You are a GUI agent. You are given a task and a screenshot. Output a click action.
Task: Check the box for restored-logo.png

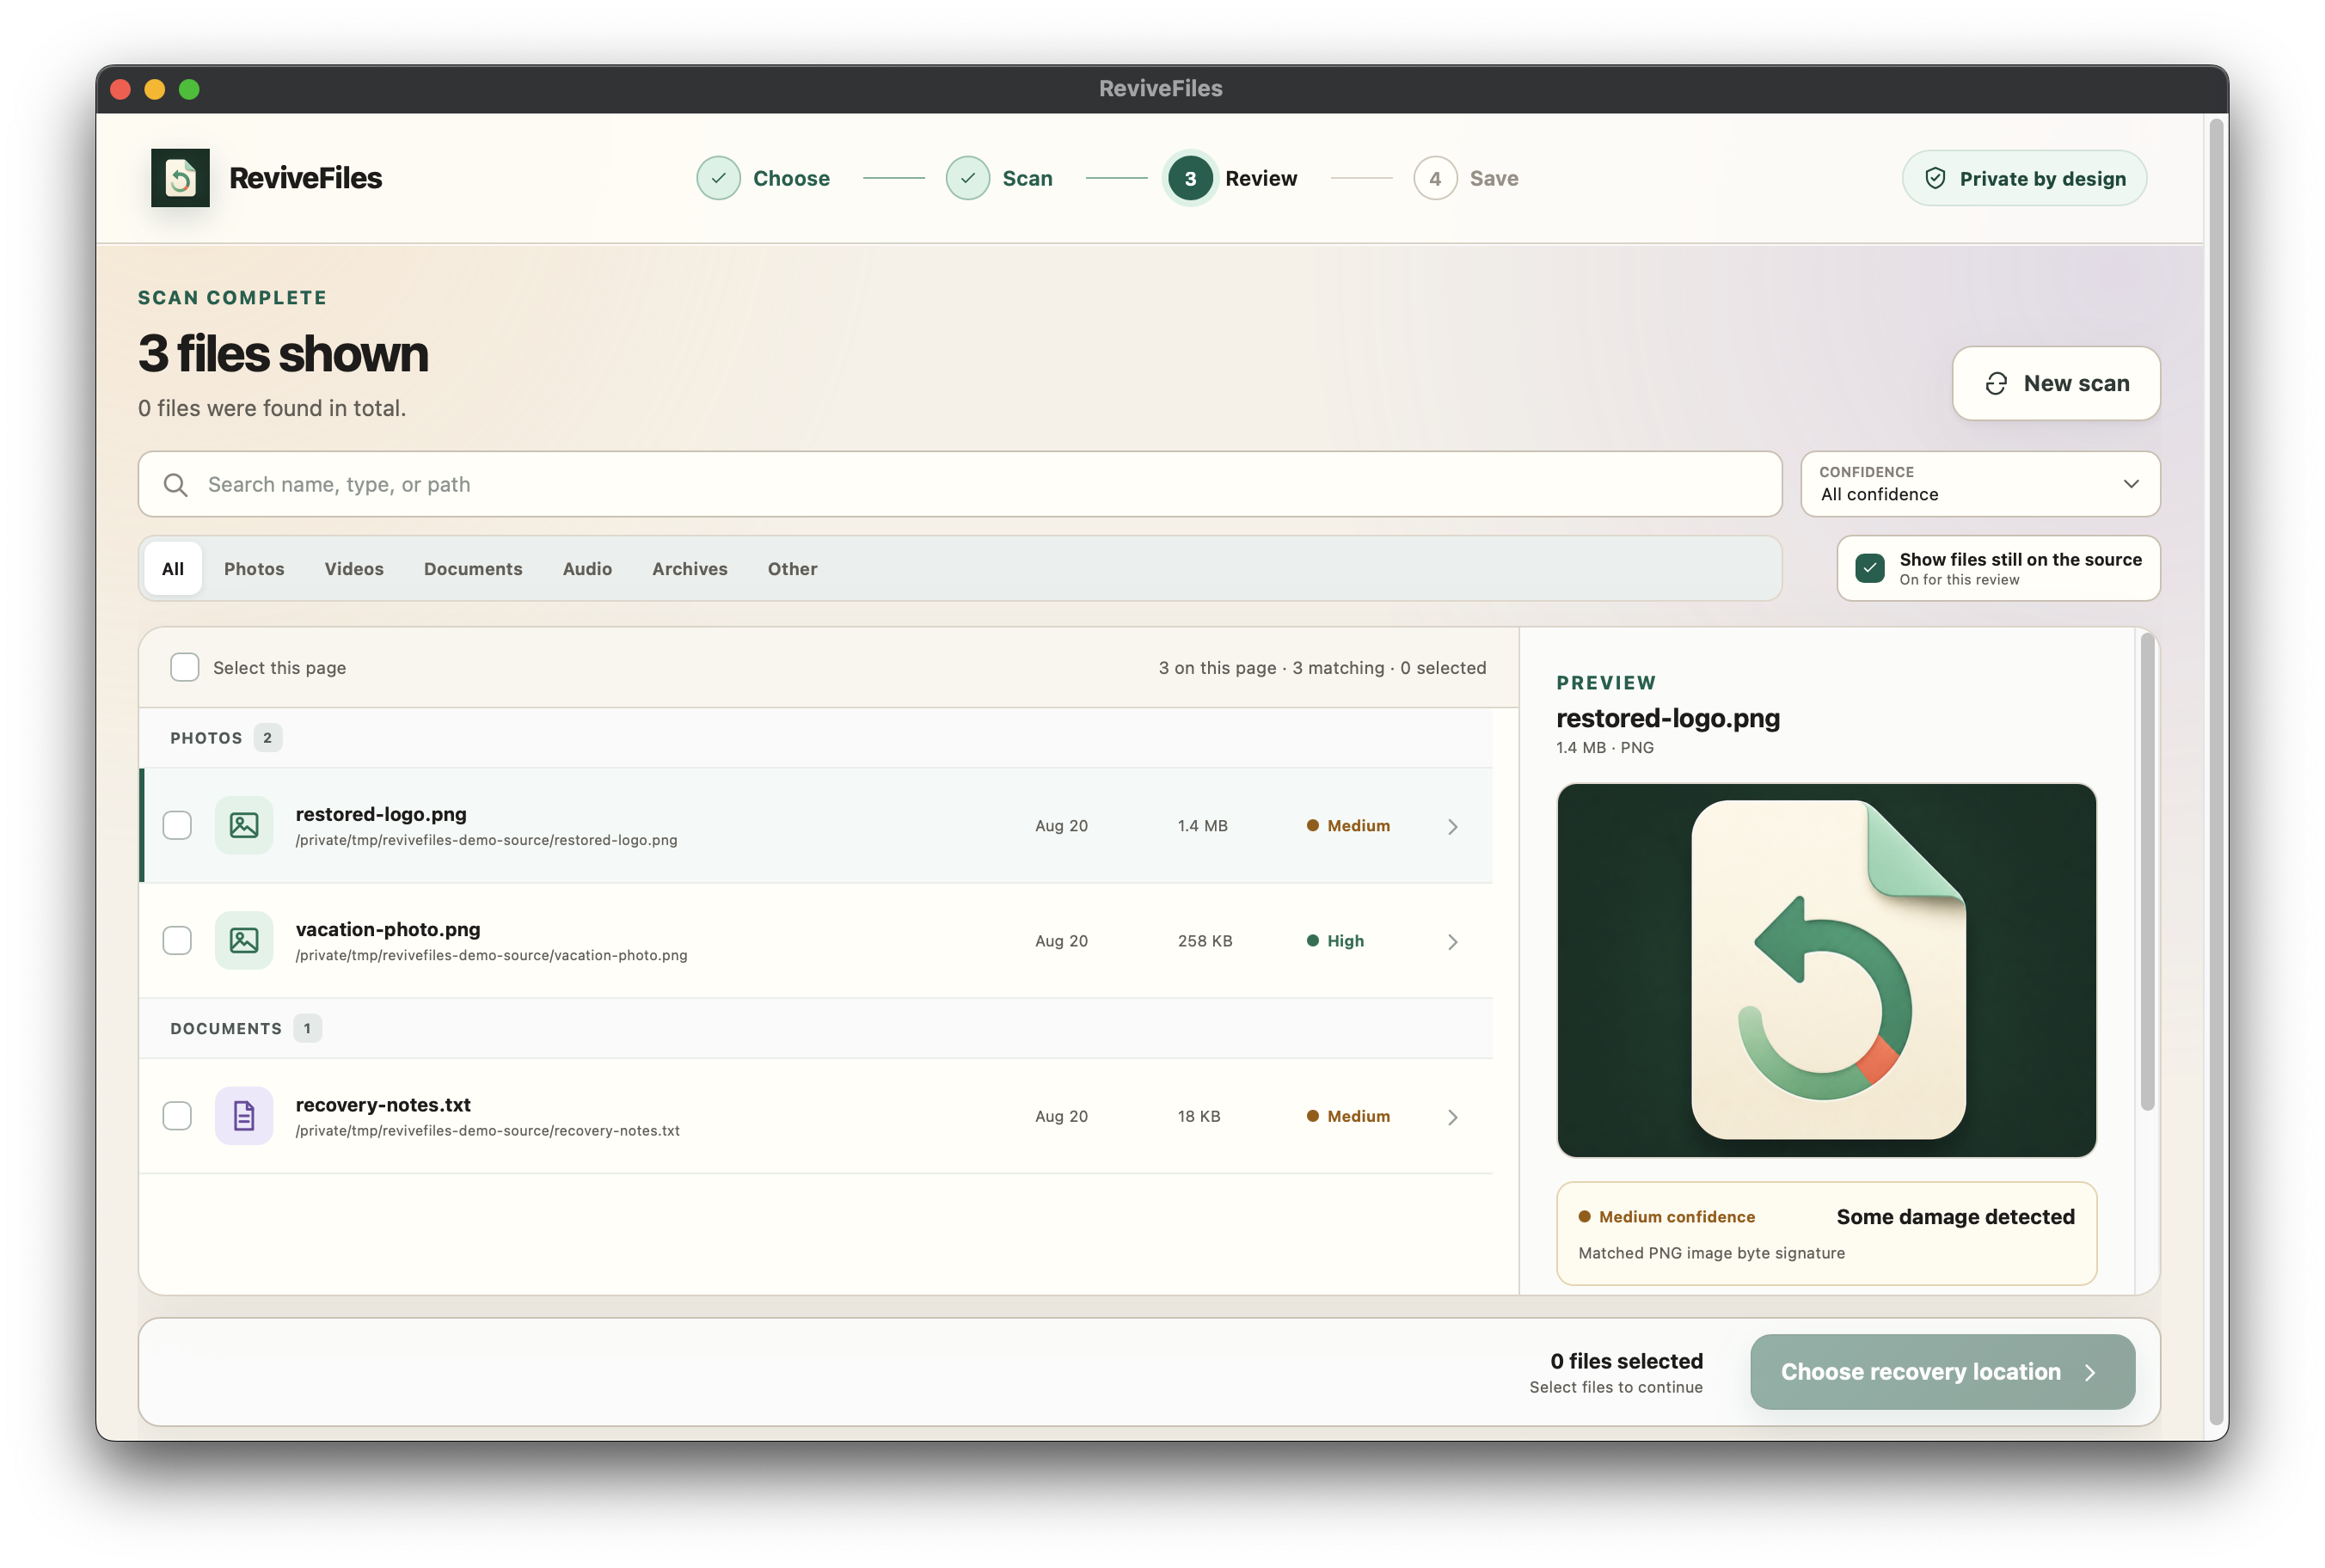click(177, 825)
